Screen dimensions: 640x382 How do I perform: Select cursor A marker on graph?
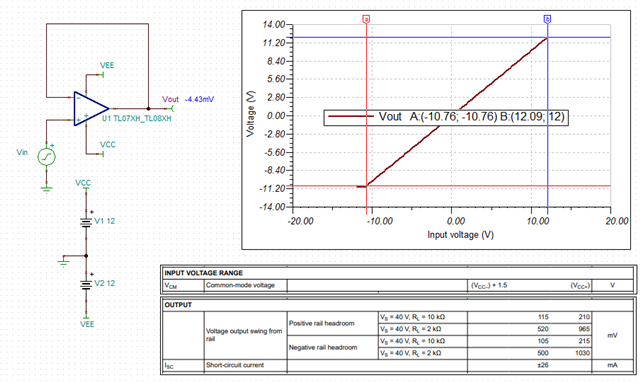(x=366, y=19)
